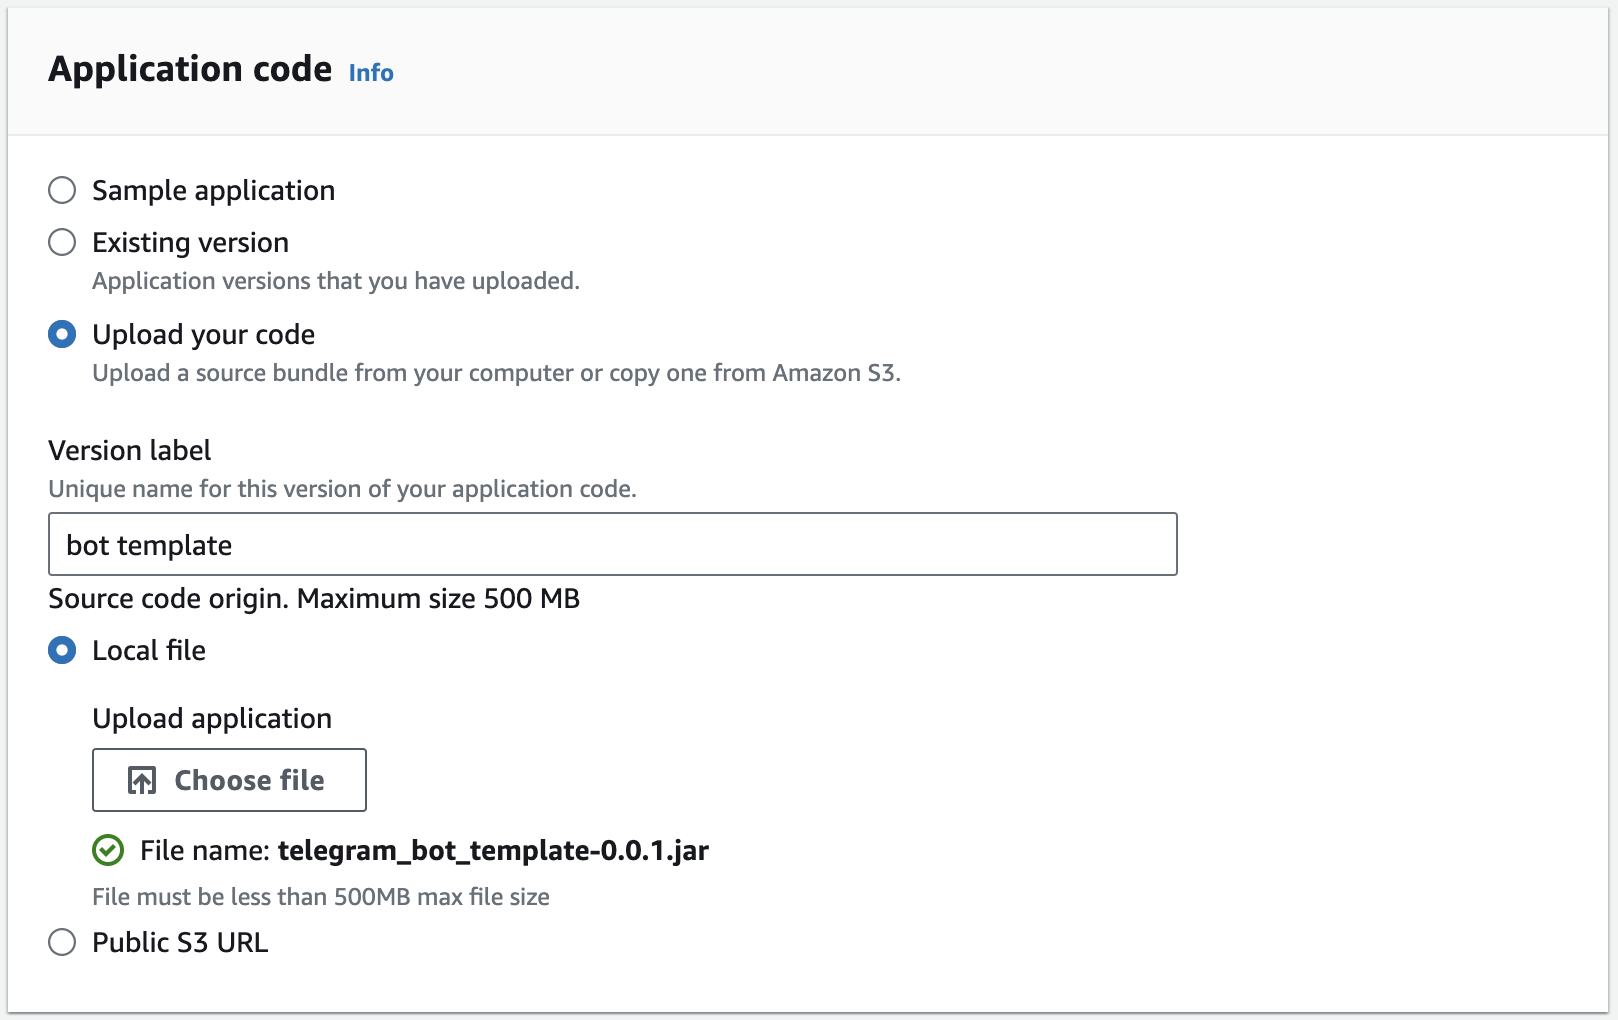This screenshot has width=1618, height=1020.
Task: Select the Sample application radio button
Action: coord(62,190)
